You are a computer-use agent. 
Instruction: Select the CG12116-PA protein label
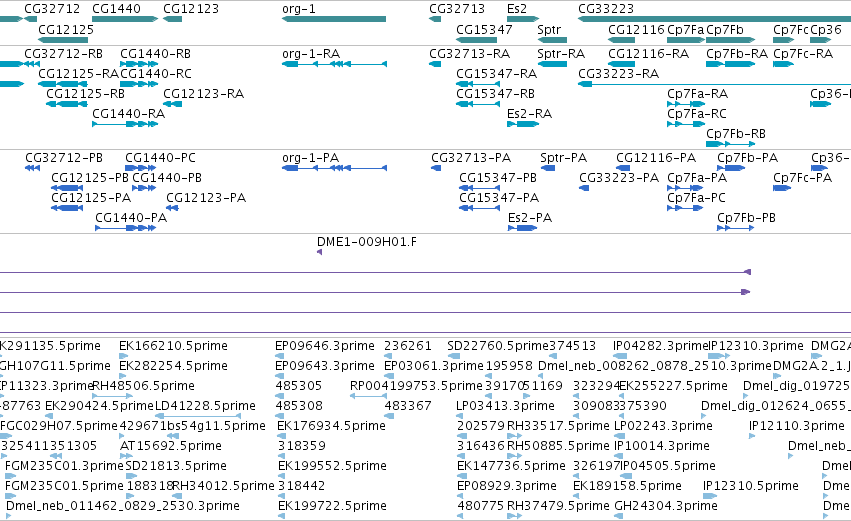pyautogui.click(x=656, y=158)
